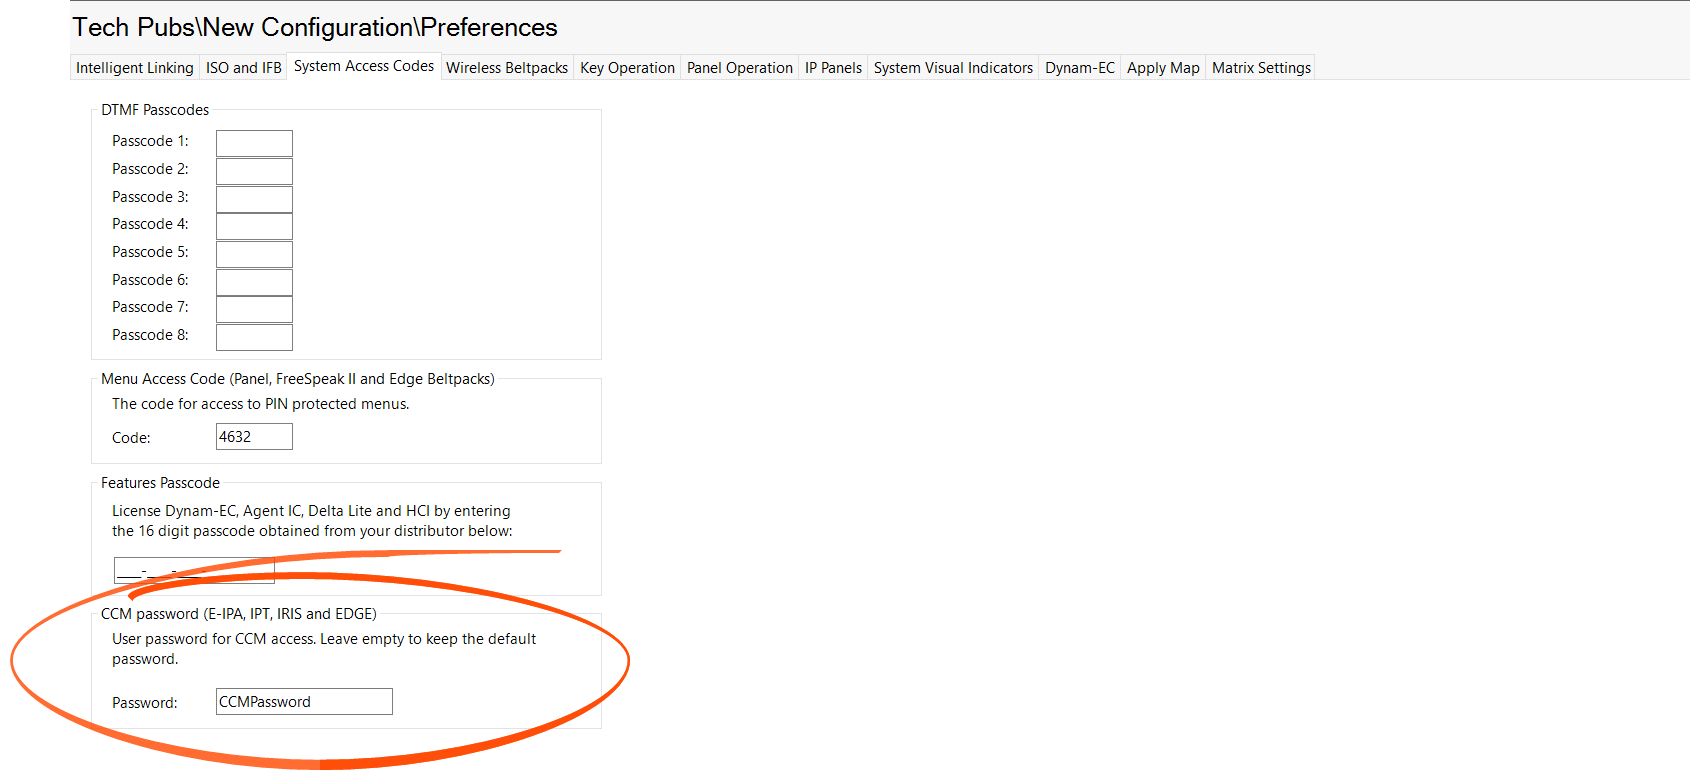
Task: Click the Menu Access Code field containing 4632
Action: coord(254,437)
